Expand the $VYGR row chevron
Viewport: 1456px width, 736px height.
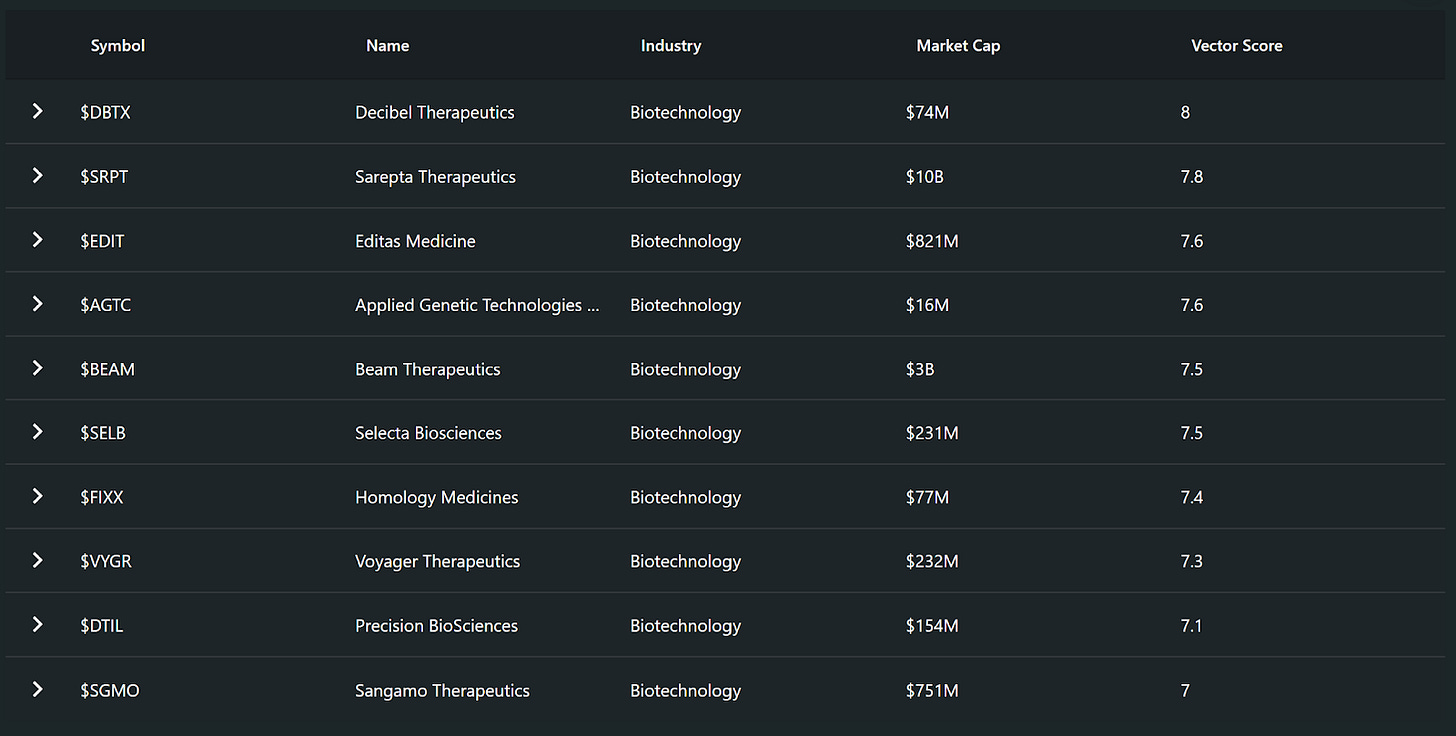(x=37, y=560)
